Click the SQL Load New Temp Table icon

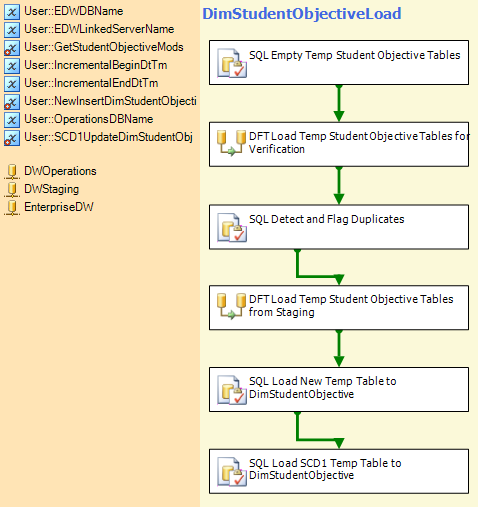click(x=232, y=390)
